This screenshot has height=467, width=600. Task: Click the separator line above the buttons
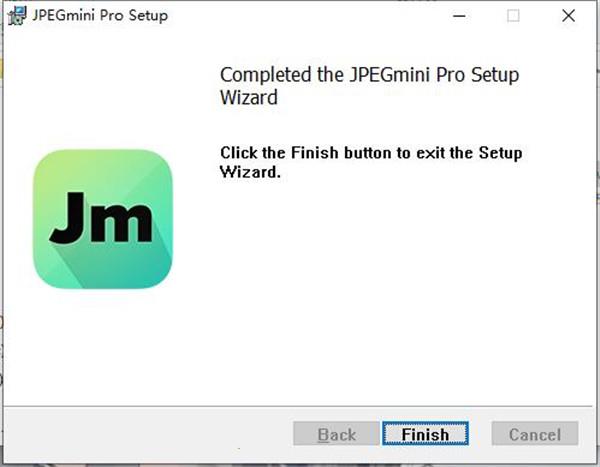coord(298,406)
